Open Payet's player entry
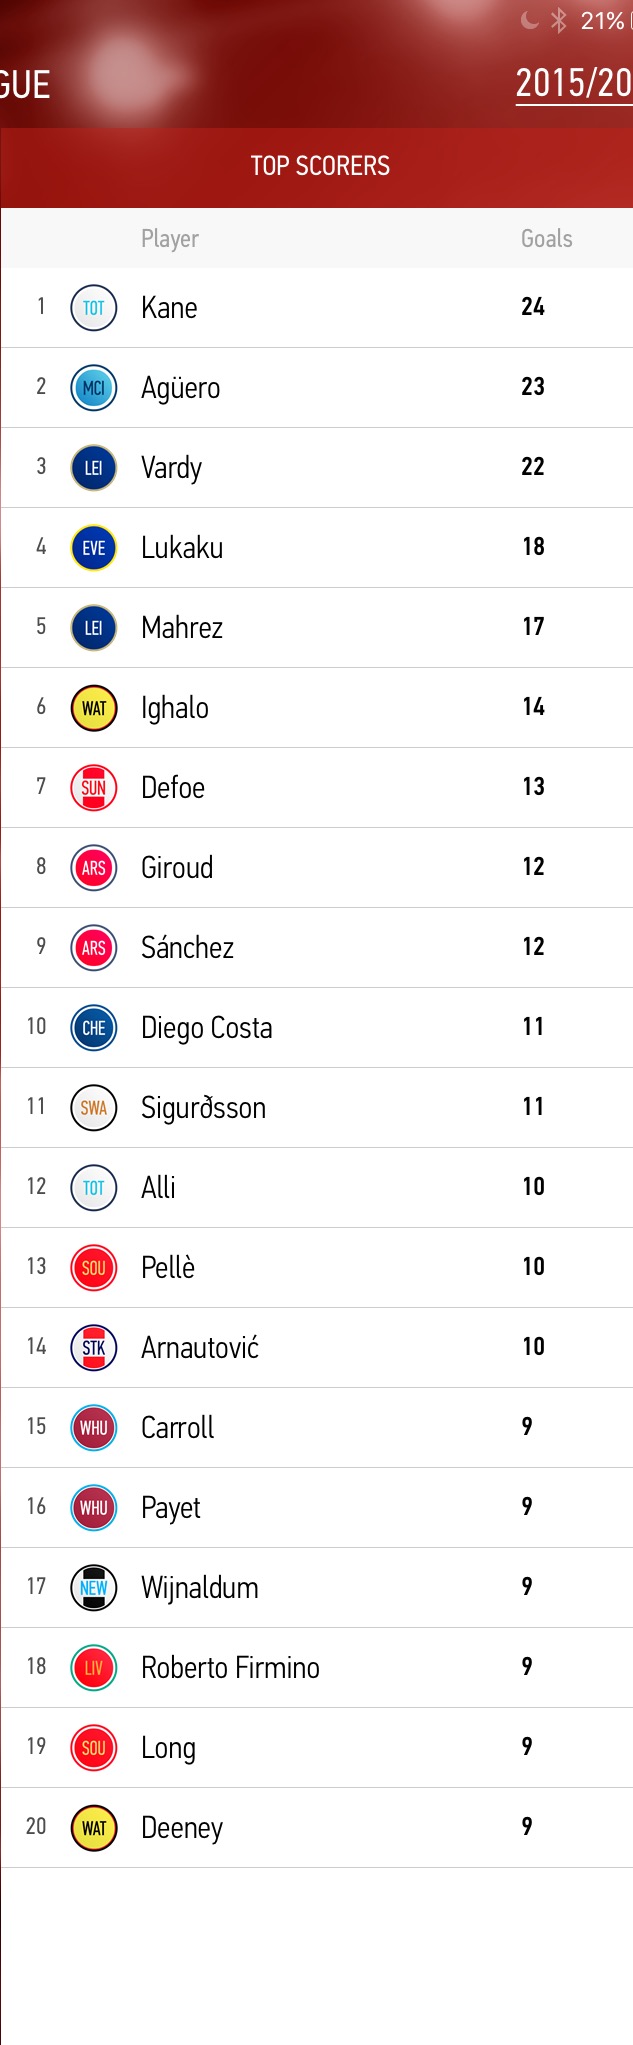 (171, 1508)
